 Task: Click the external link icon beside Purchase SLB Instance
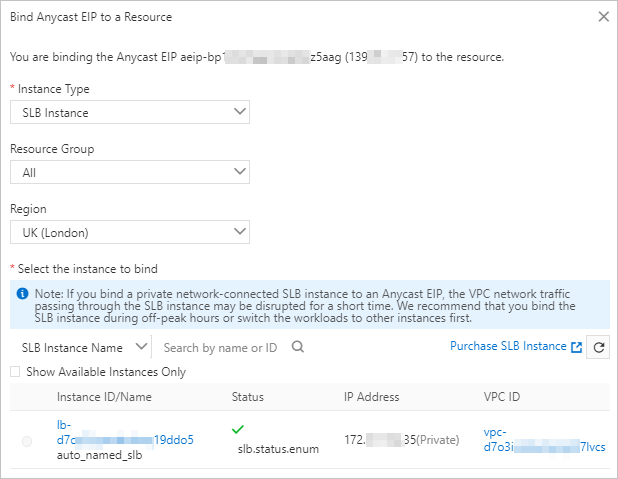tap(576, 347)
